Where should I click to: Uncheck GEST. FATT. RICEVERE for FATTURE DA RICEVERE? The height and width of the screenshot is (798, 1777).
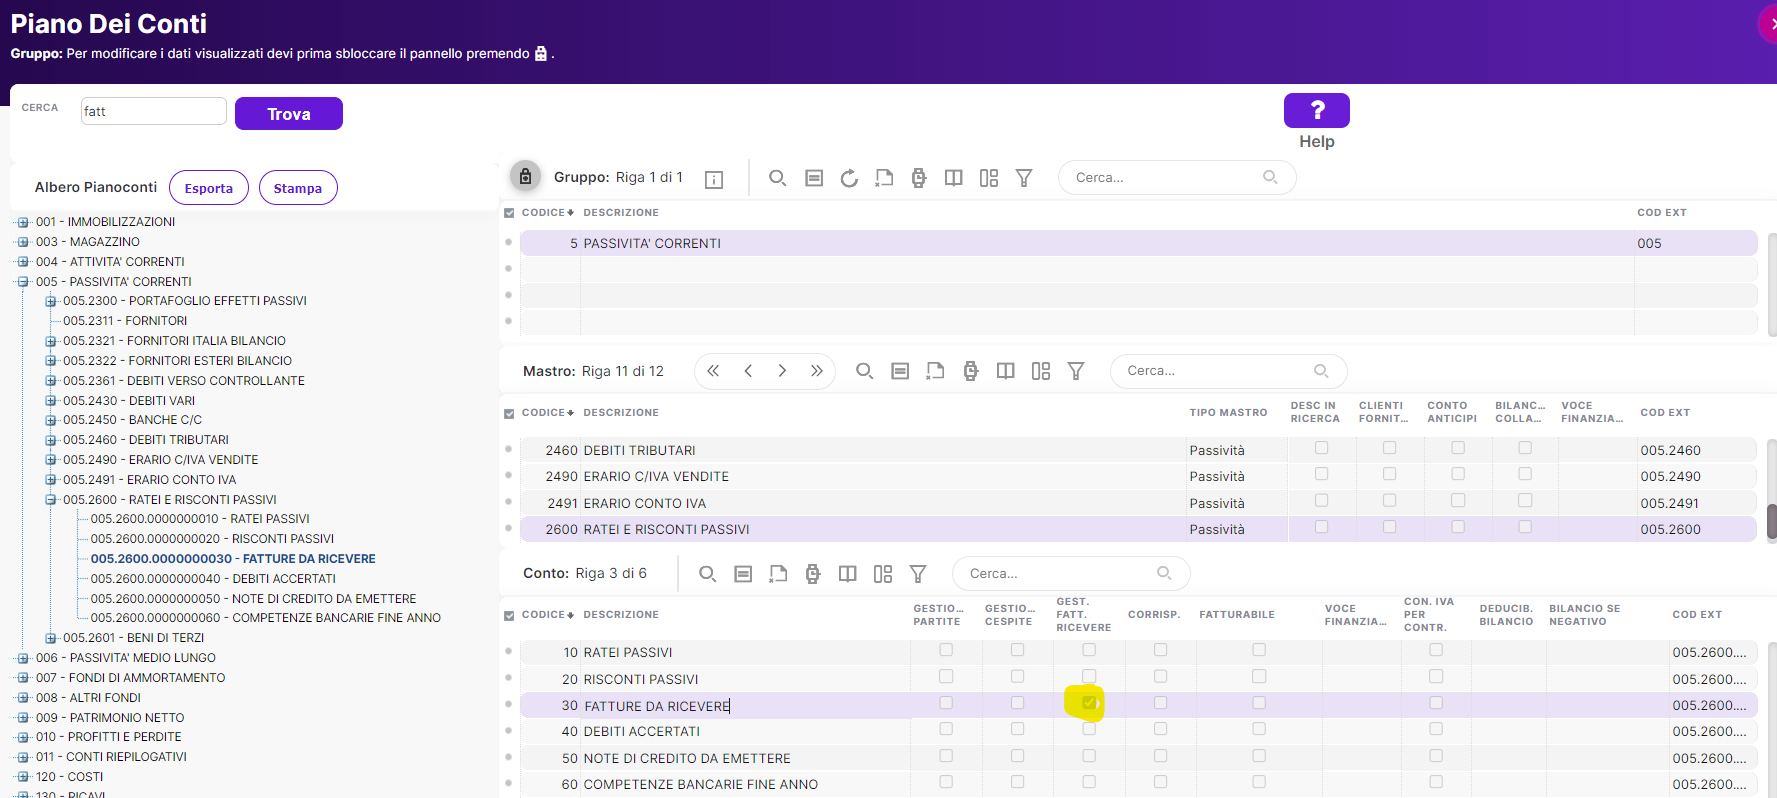click(x=1089, y=703)
